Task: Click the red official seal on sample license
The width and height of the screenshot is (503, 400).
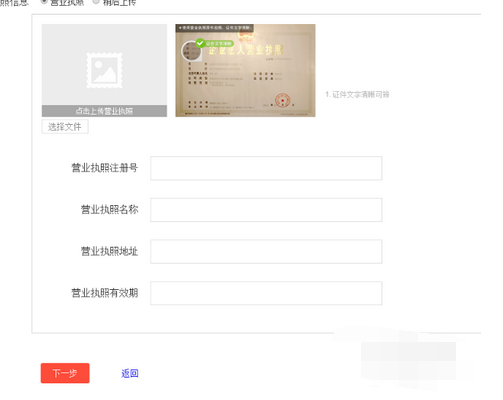Action: pyautogui.click(x=282, y=100)
